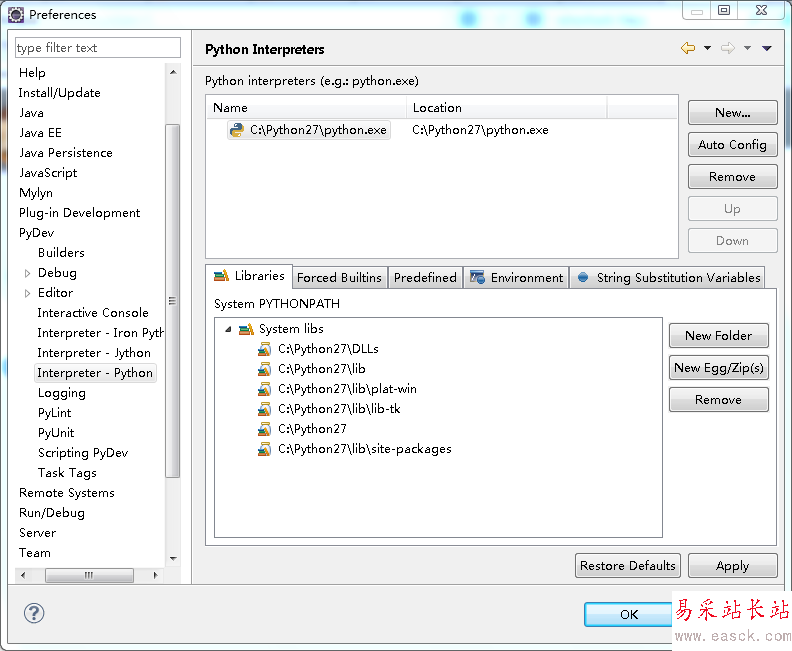Click the icon beside C:\Python27\lib
Image resolution: width=792 pixels, height=651 pixels.
tap(264, 369)
